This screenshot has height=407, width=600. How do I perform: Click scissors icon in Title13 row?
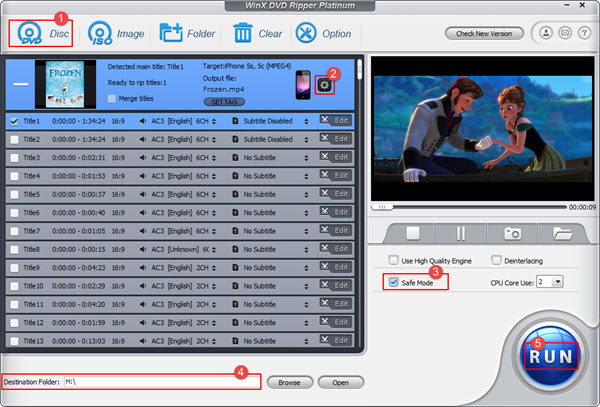coord(324,340)
